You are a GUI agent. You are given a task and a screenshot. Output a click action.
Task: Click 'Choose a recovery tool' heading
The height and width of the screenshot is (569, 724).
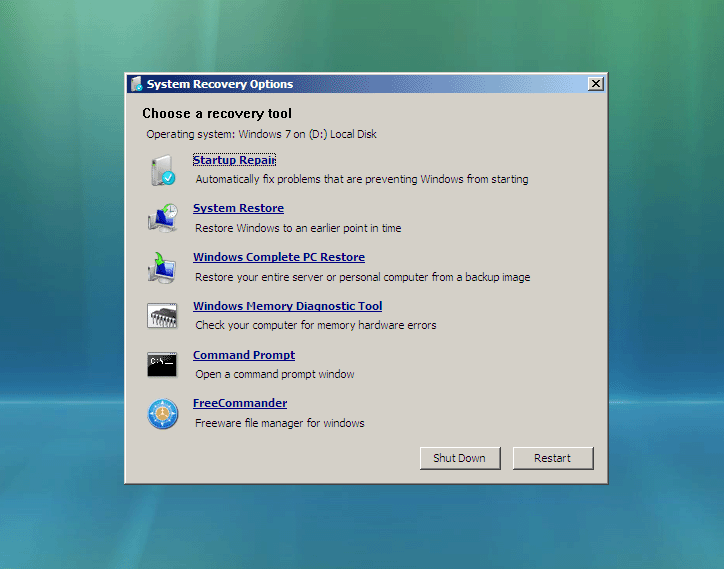coord(217,114)
